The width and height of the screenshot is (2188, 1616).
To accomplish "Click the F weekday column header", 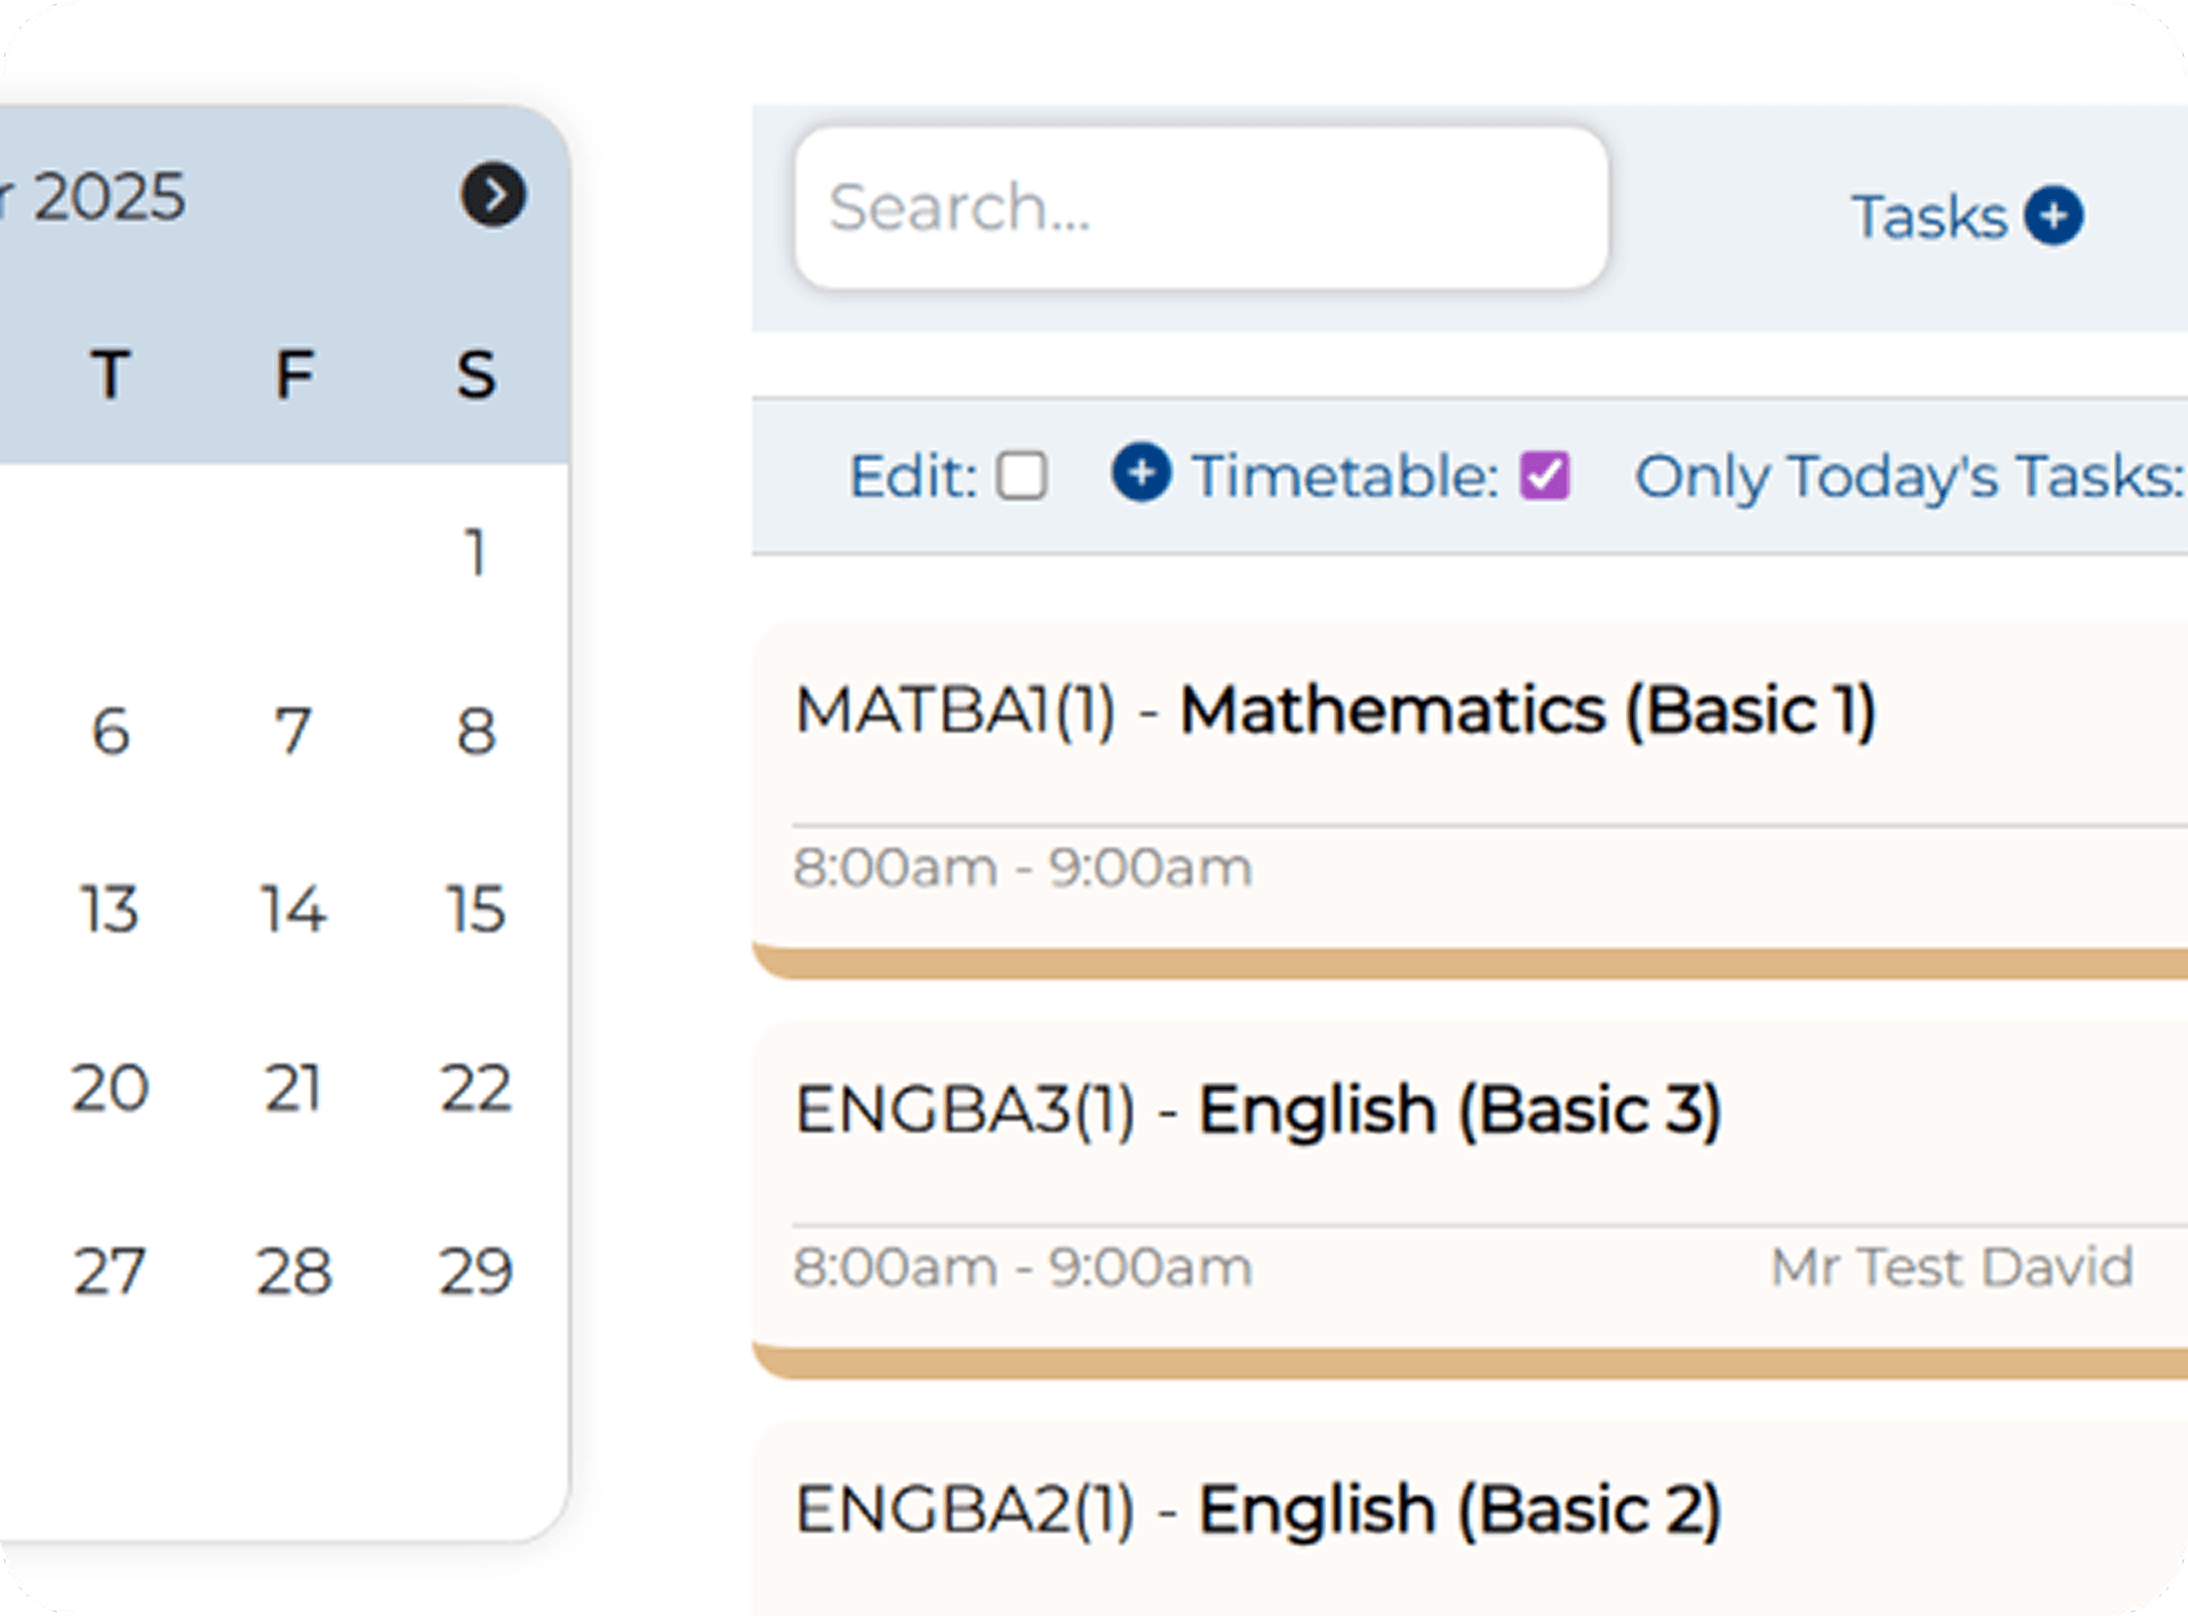I will coord(295,375).
